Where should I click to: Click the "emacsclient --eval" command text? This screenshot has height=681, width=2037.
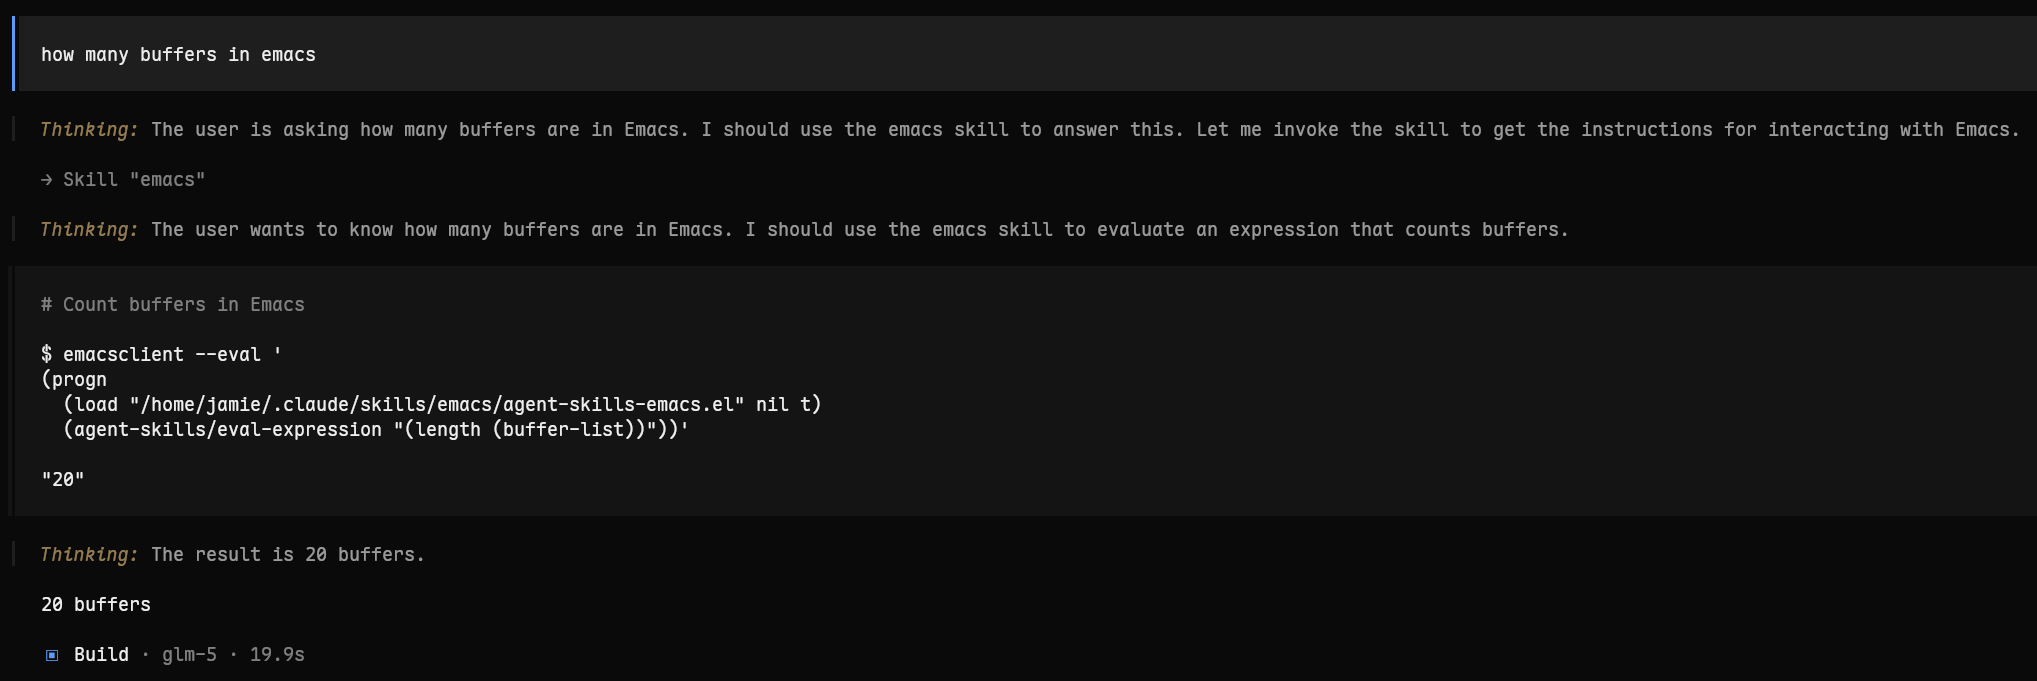[x=162, y=355]
